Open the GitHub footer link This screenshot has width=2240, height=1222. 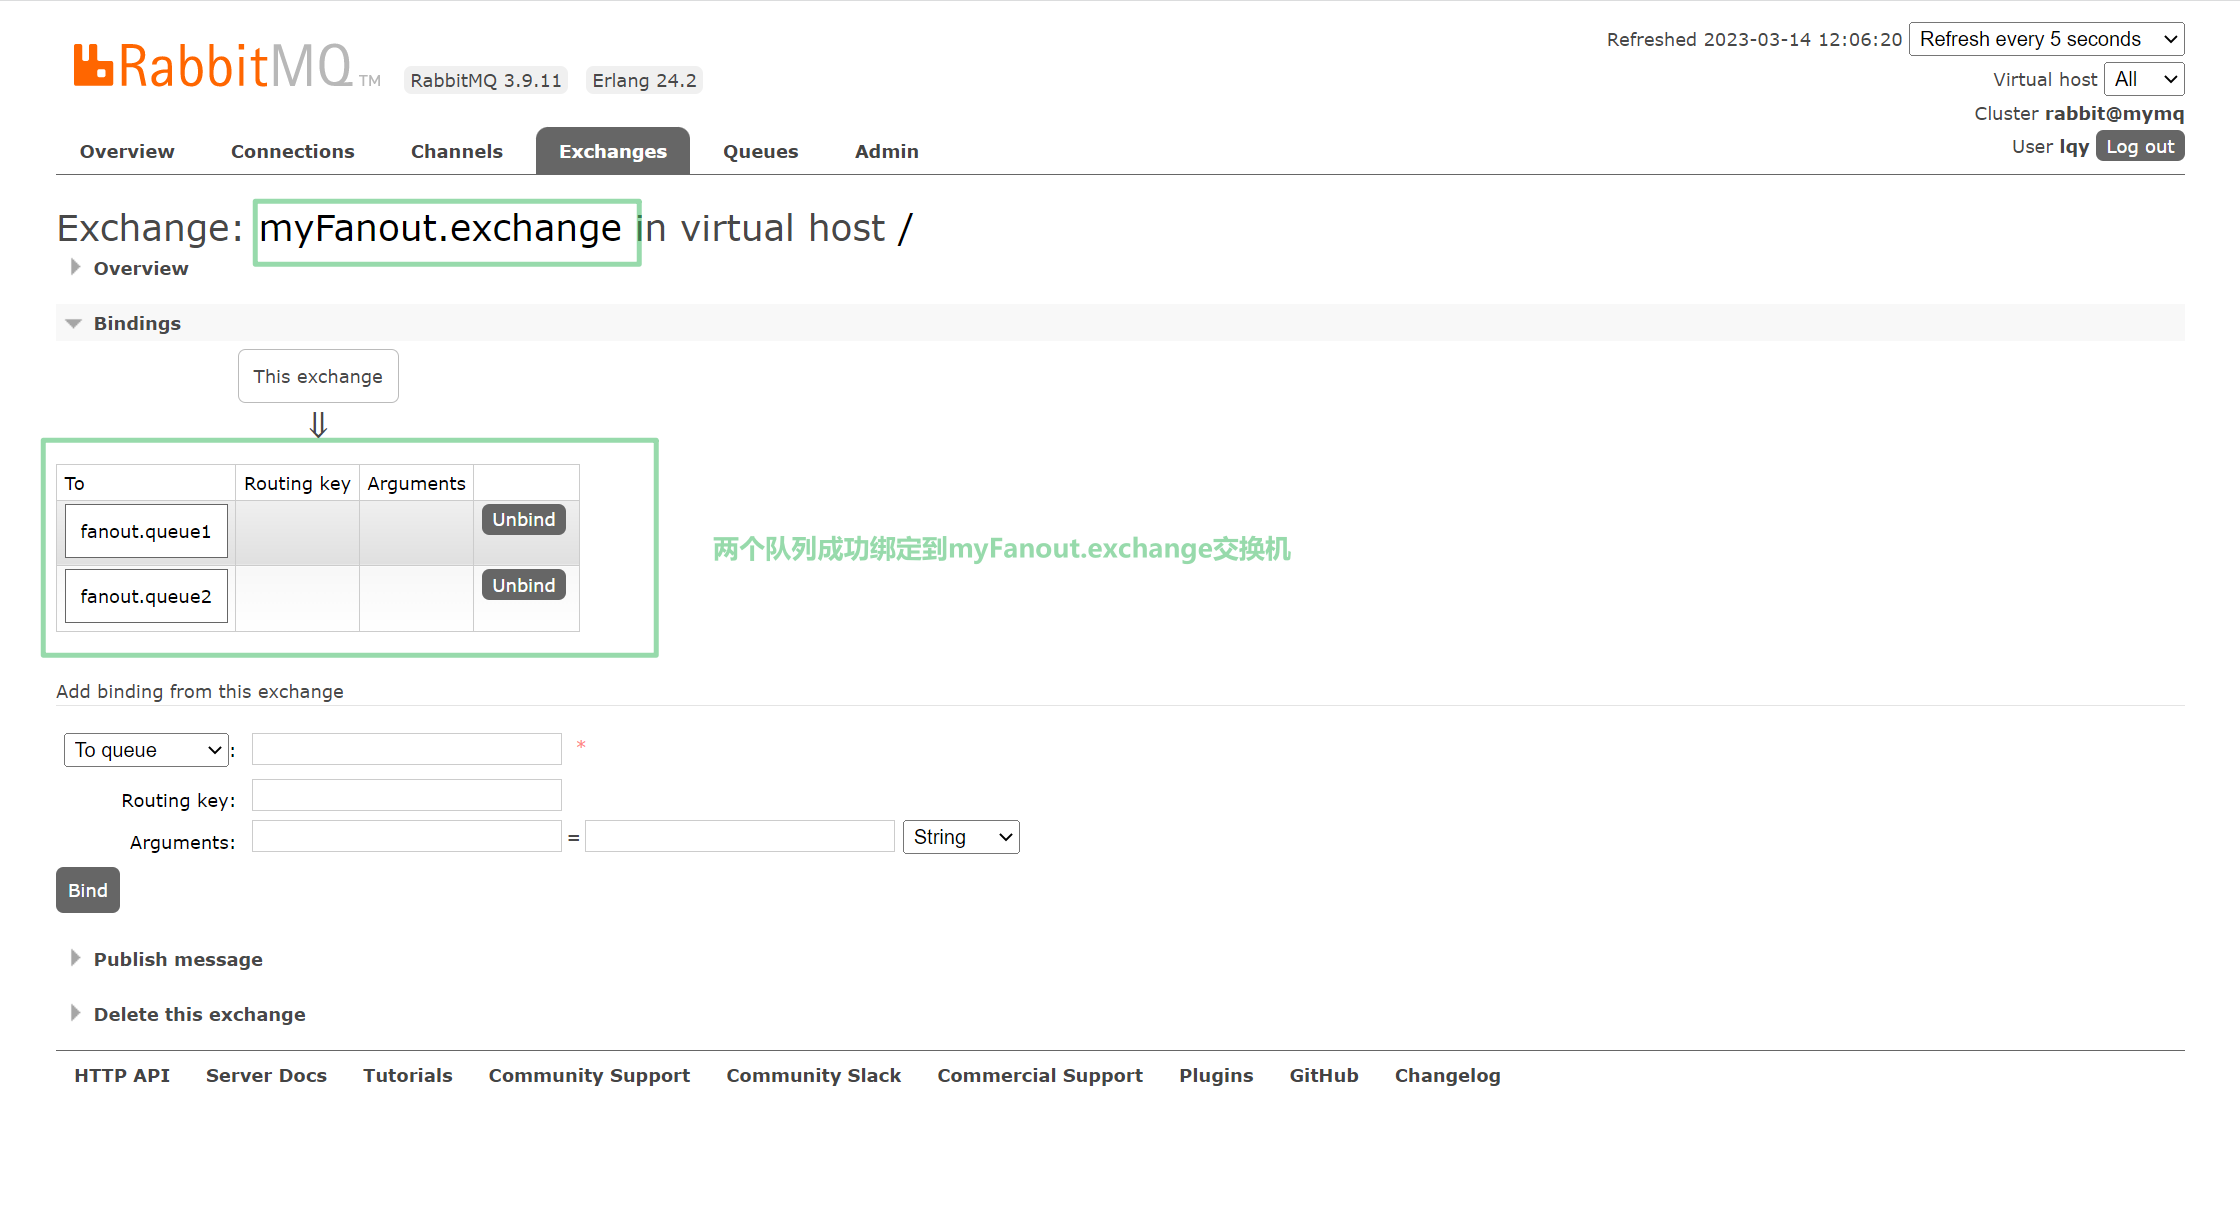(1323, 1075)
